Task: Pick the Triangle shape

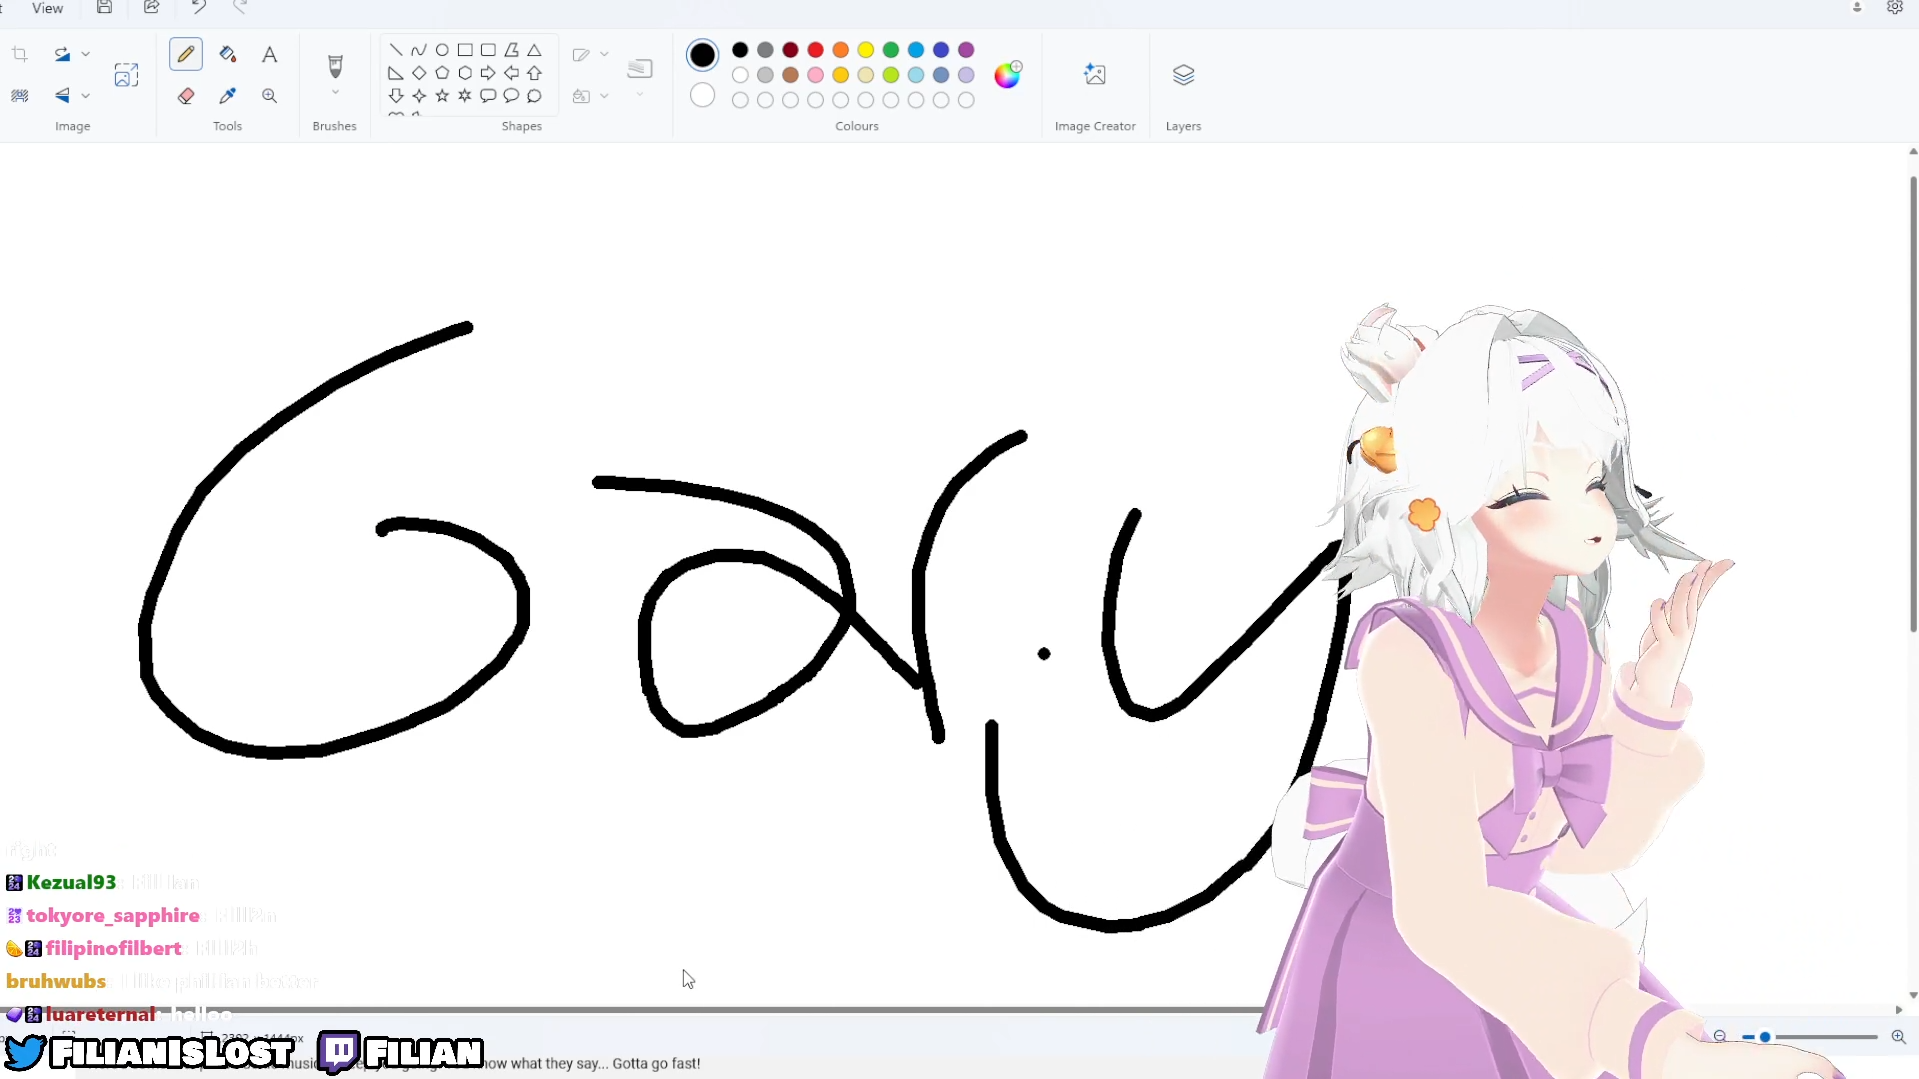Action: pyautogui.click(x=534, y=50)
